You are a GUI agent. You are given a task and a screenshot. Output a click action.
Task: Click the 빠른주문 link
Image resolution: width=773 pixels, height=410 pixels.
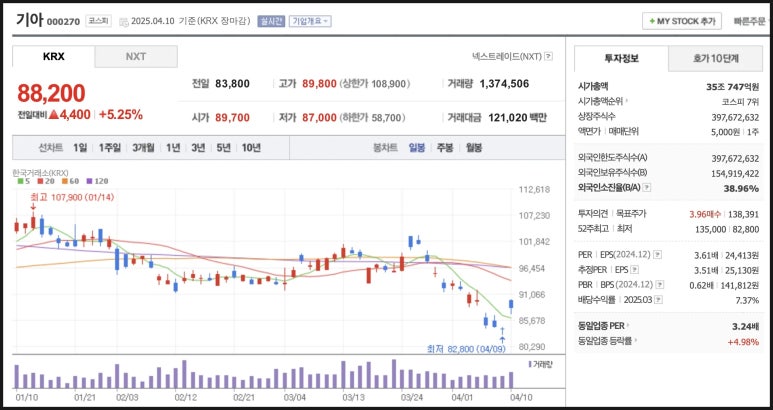click(749, 21)
